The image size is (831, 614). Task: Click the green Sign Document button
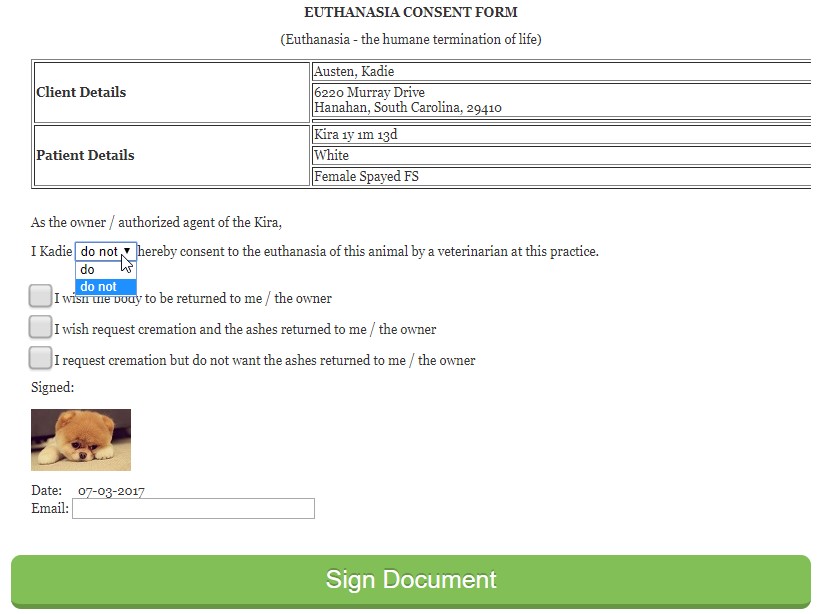(x=411, y=581)
